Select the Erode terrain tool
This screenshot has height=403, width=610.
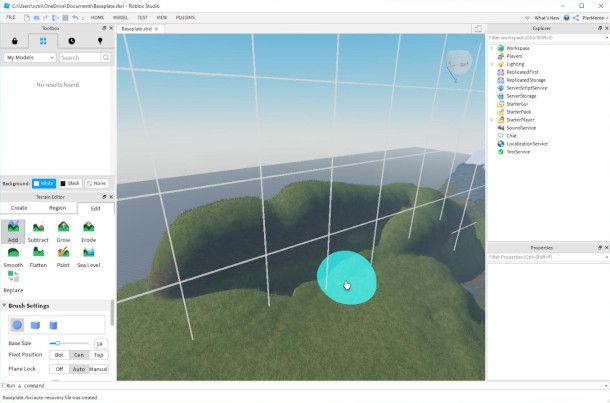click(x=89, y=231)
